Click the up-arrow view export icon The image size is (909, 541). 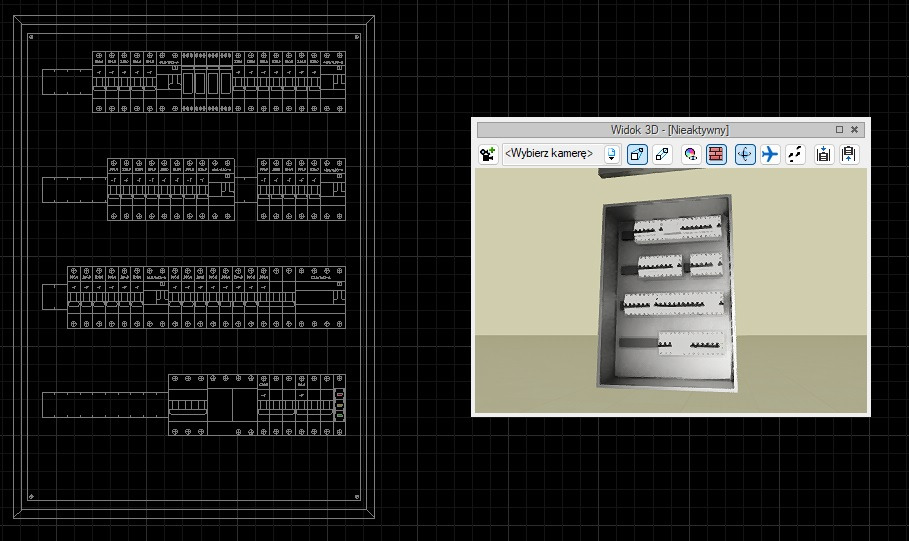849,154
